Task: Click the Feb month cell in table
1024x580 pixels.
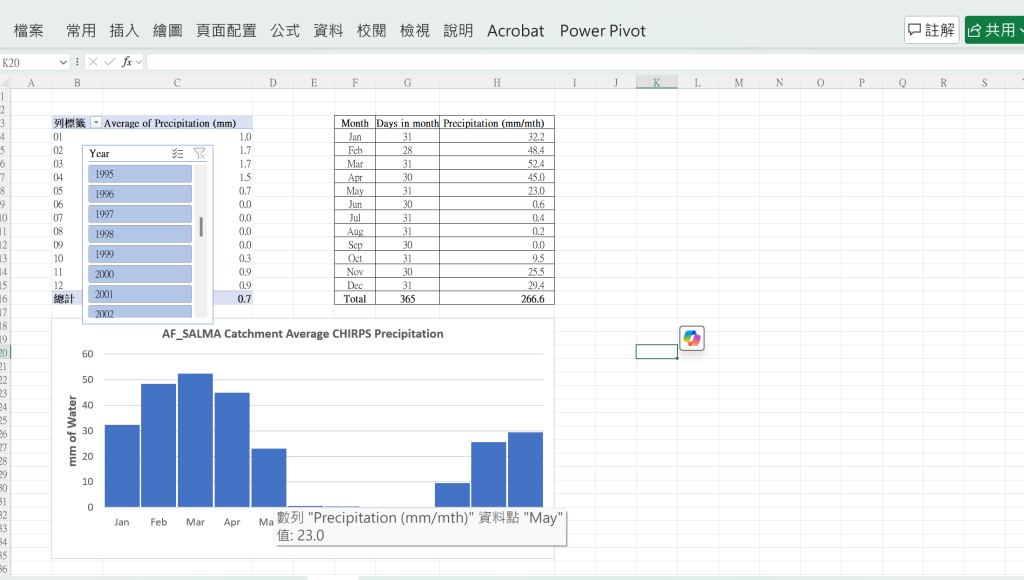Action: point(355,150)
